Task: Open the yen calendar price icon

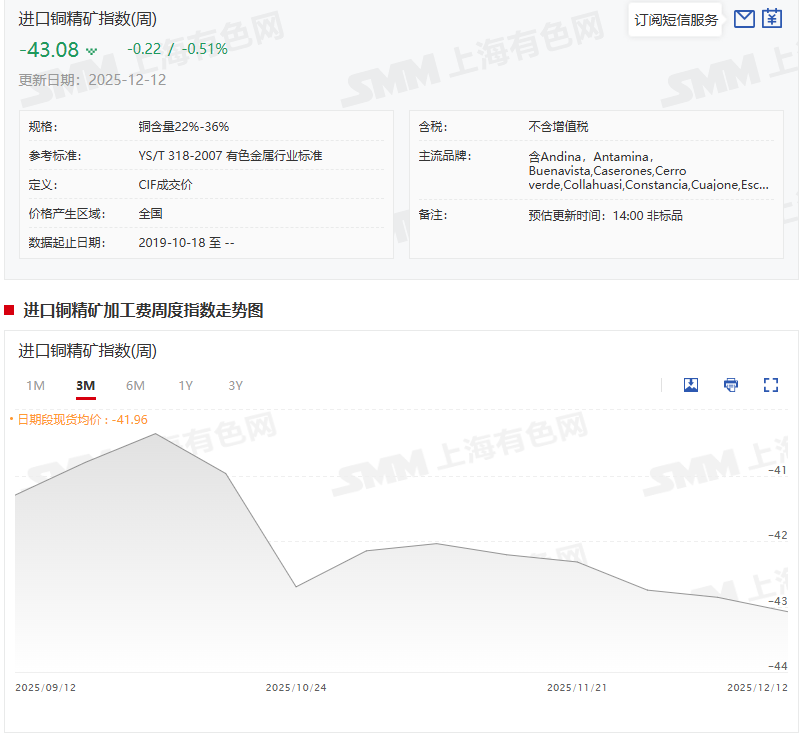Action: click(x=772, y=19)
